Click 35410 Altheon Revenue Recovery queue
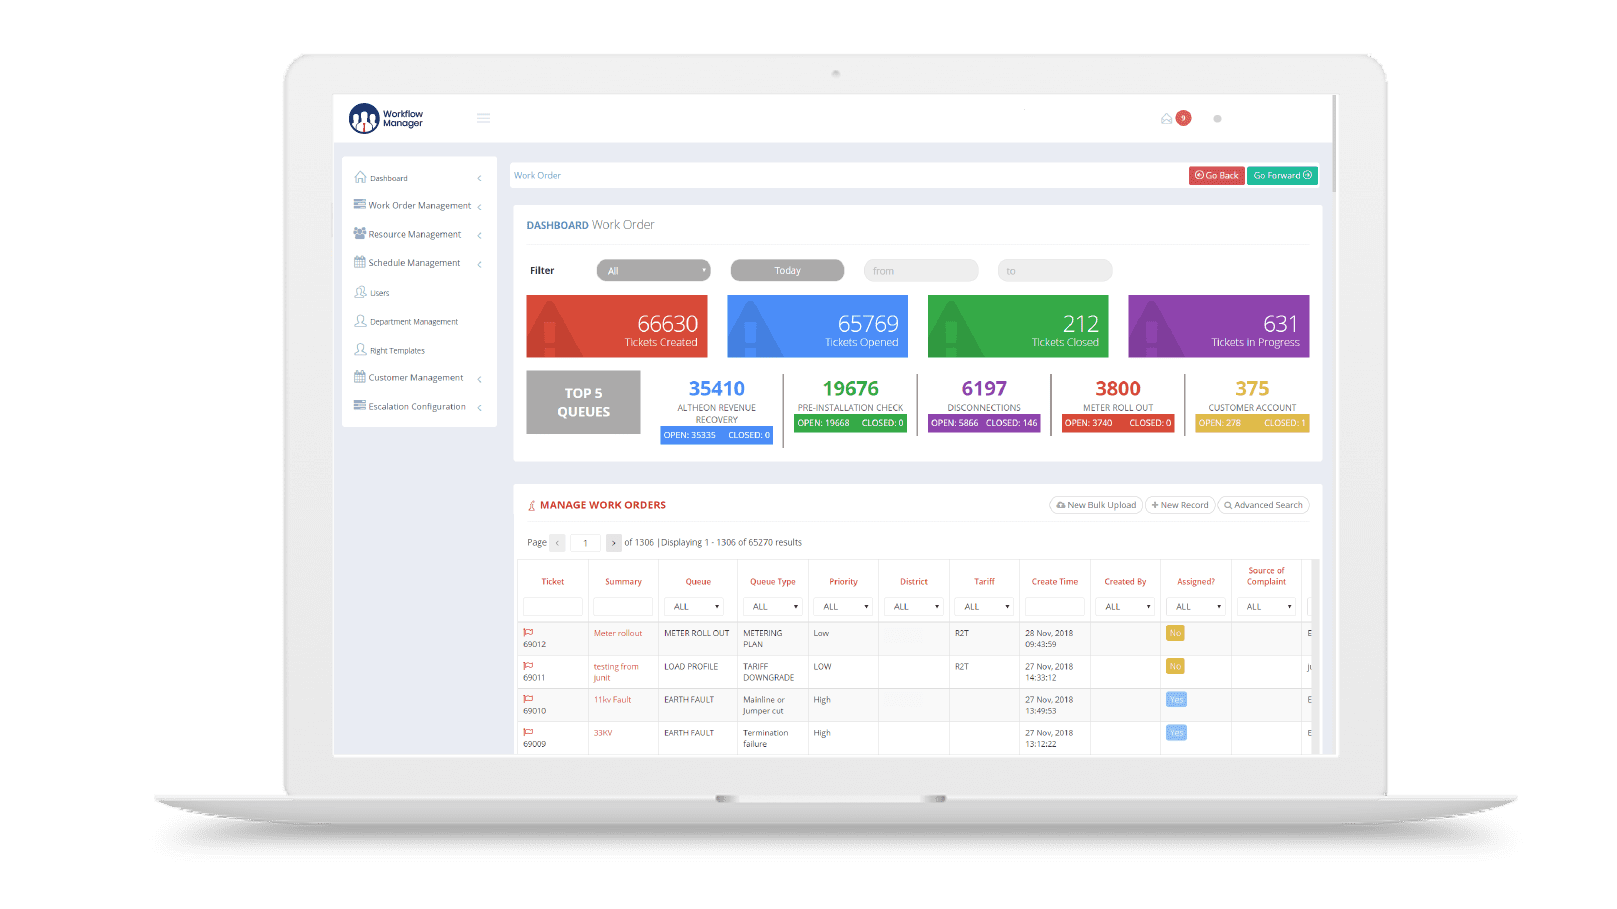This screenshot has width=1617, height=909. click(716, 409)
